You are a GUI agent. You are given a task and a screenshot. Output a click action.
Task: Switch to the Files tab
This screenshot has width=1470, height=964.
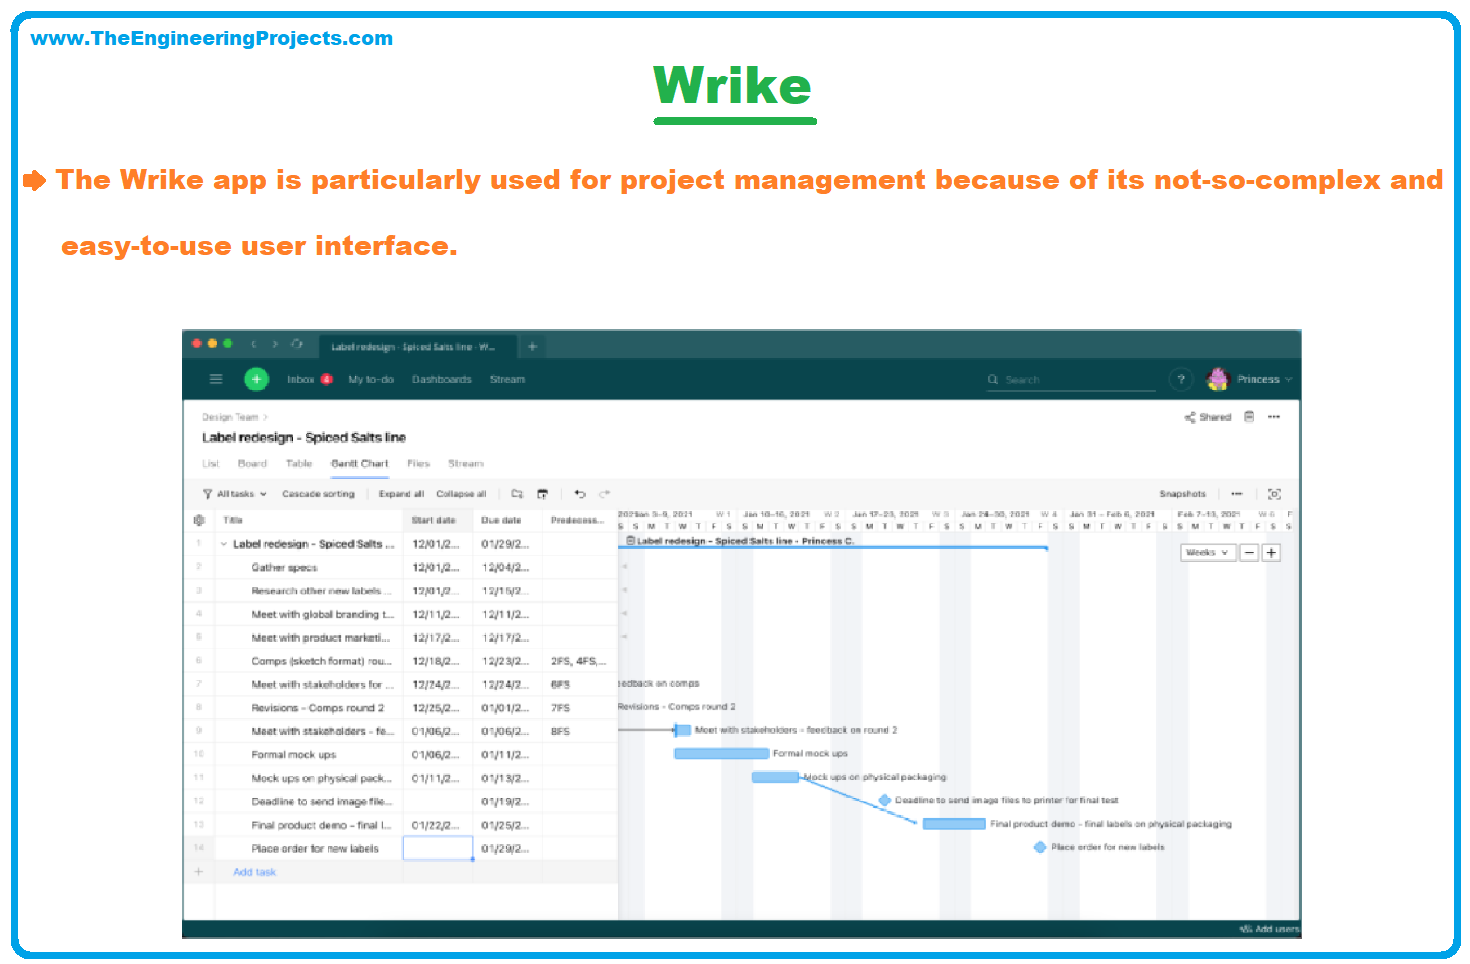pos(418,463)
